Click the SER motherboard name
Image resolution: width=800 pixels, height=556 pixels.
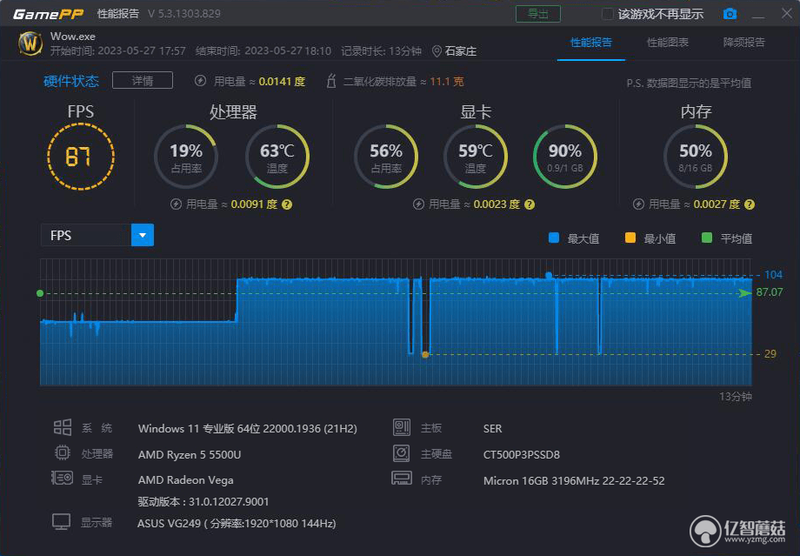492,428
